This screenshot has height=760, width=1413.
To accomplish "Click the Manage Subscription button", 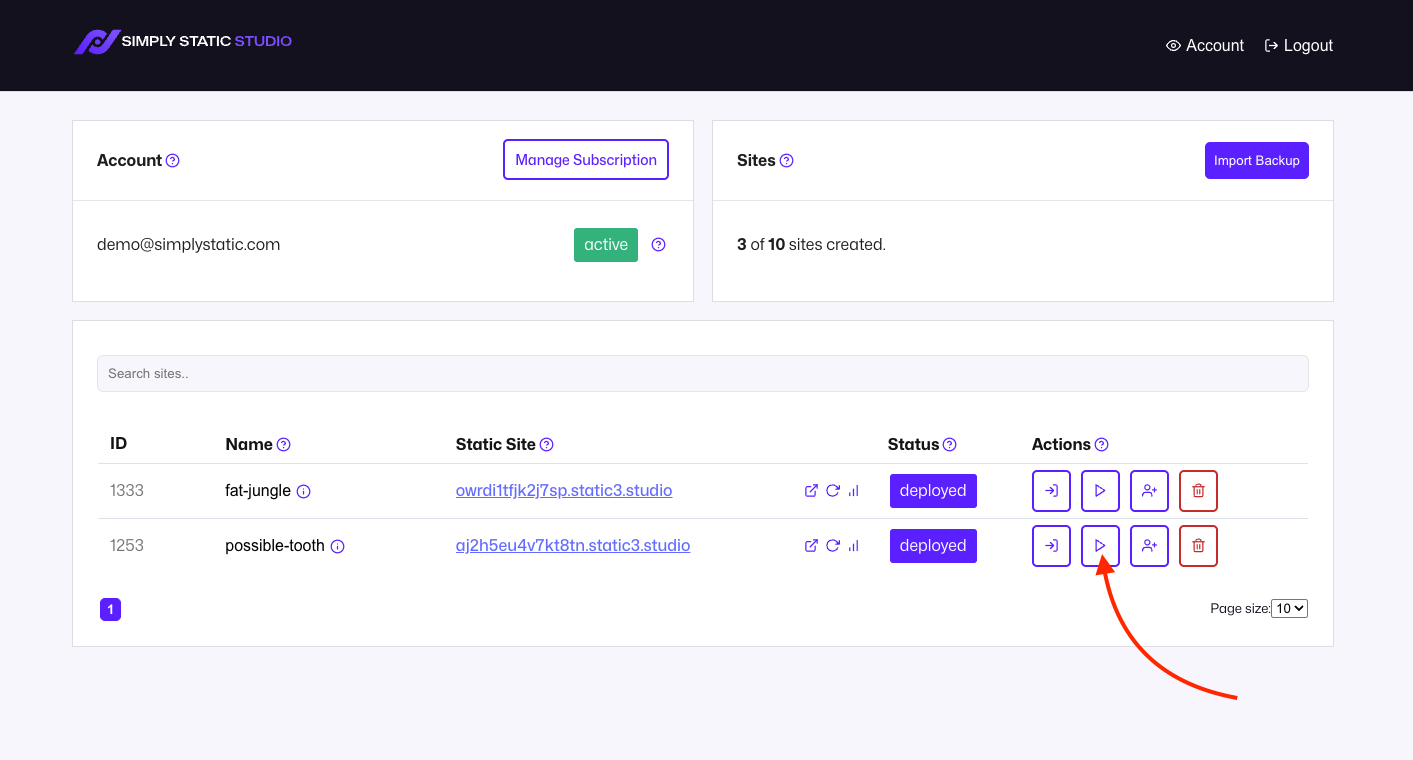I will coord(586,160).
